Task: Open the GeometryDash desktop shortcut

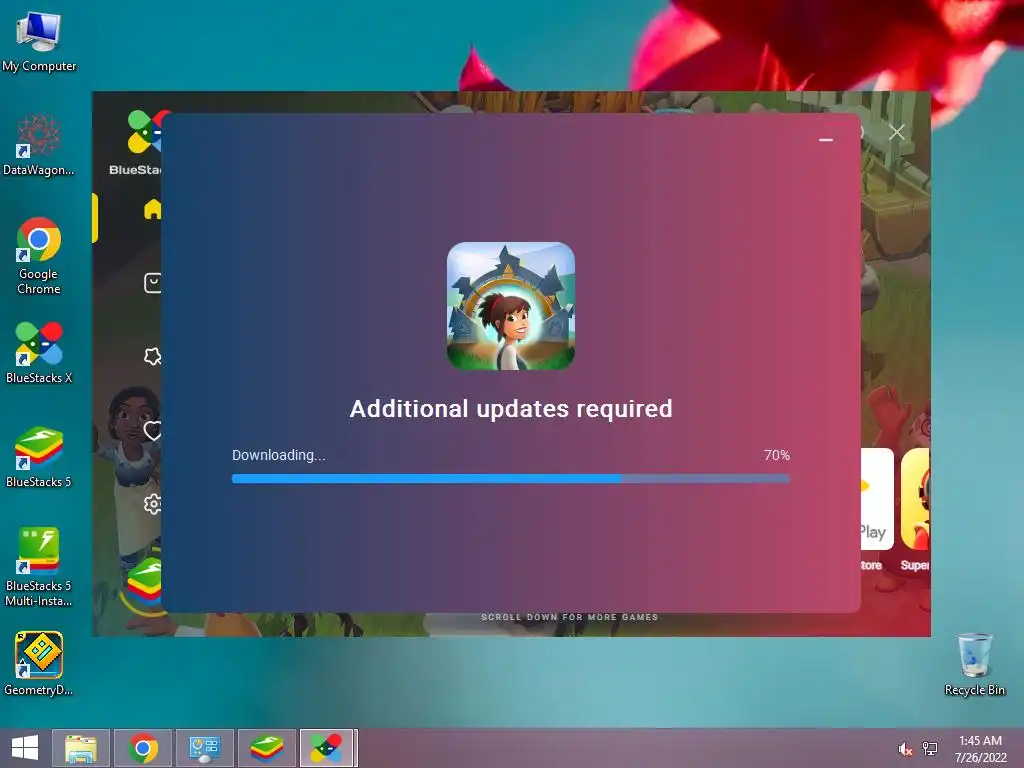Action: (39, 664)
